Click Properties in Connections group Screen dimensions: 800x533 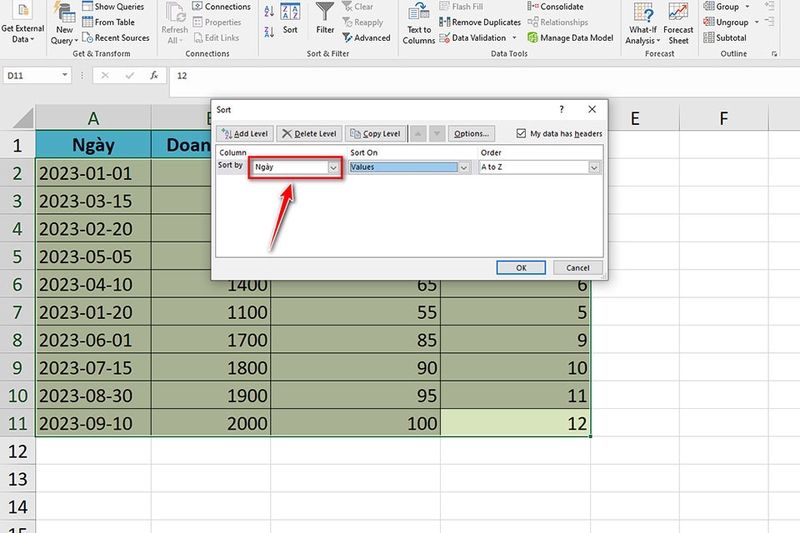click(x=217, y=22)
